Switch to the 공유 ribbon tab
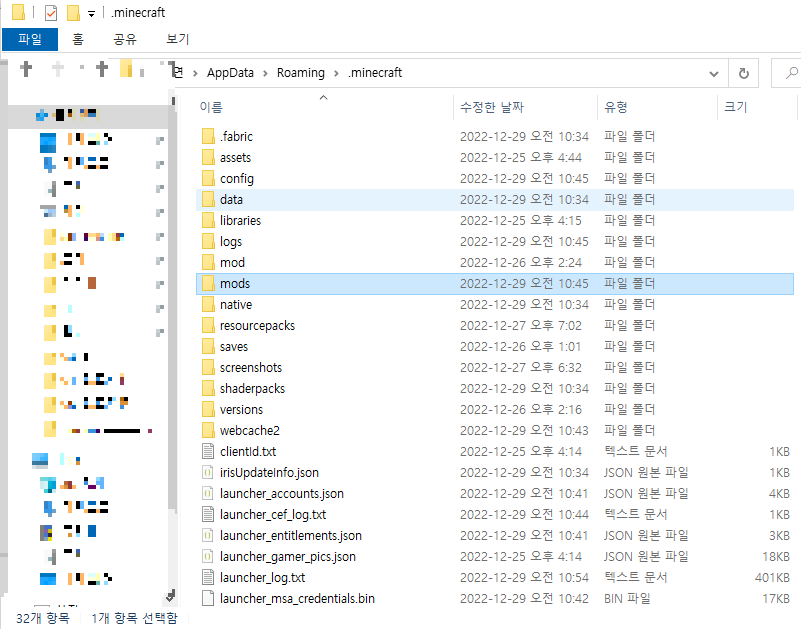Image resolution: width=801 pixels, height=629 pixels. [125, 39]
